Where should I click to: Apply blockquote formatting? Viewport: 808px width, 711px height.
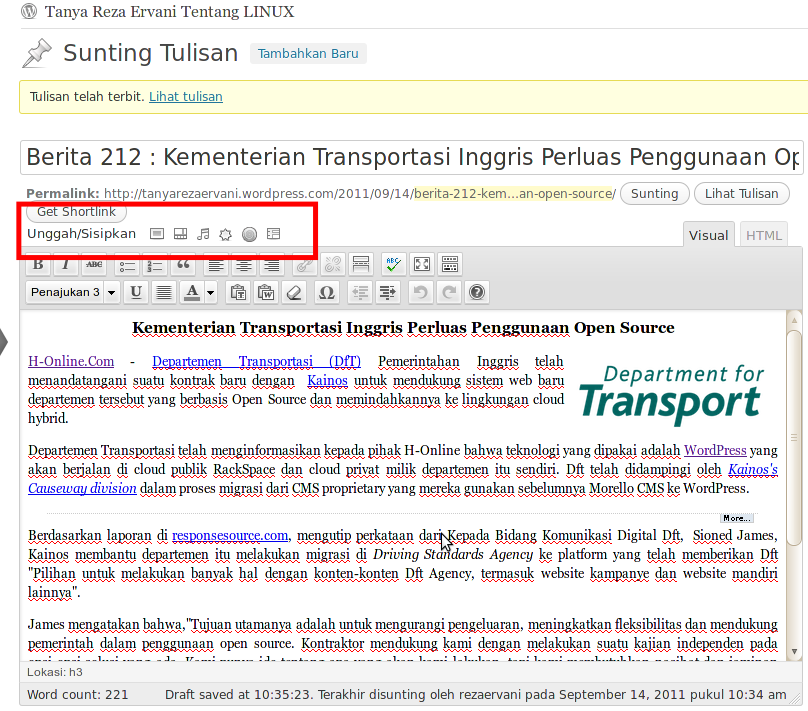coord(183,264)
